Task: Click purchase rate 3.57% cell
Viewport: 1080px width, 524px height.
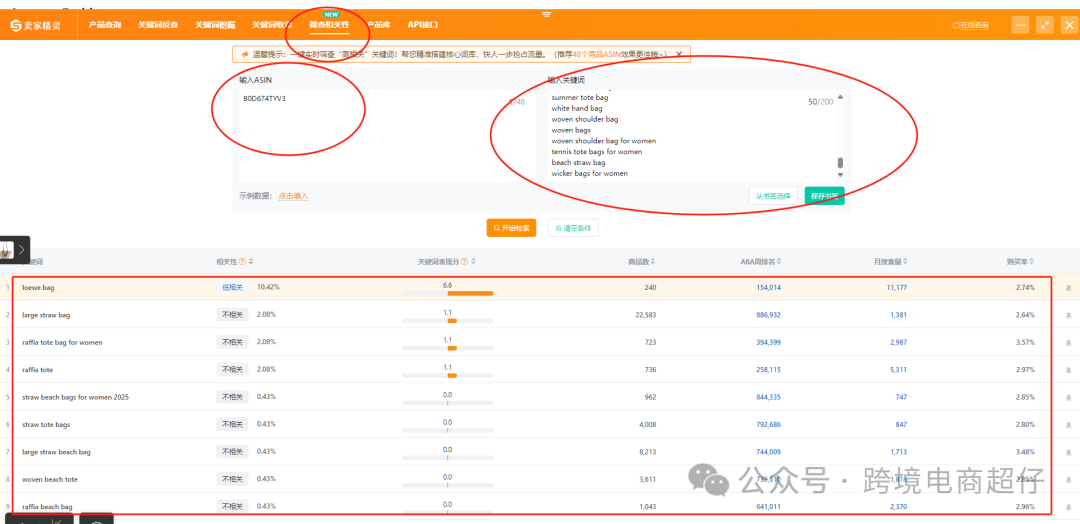Action: tap(1025, 342)
